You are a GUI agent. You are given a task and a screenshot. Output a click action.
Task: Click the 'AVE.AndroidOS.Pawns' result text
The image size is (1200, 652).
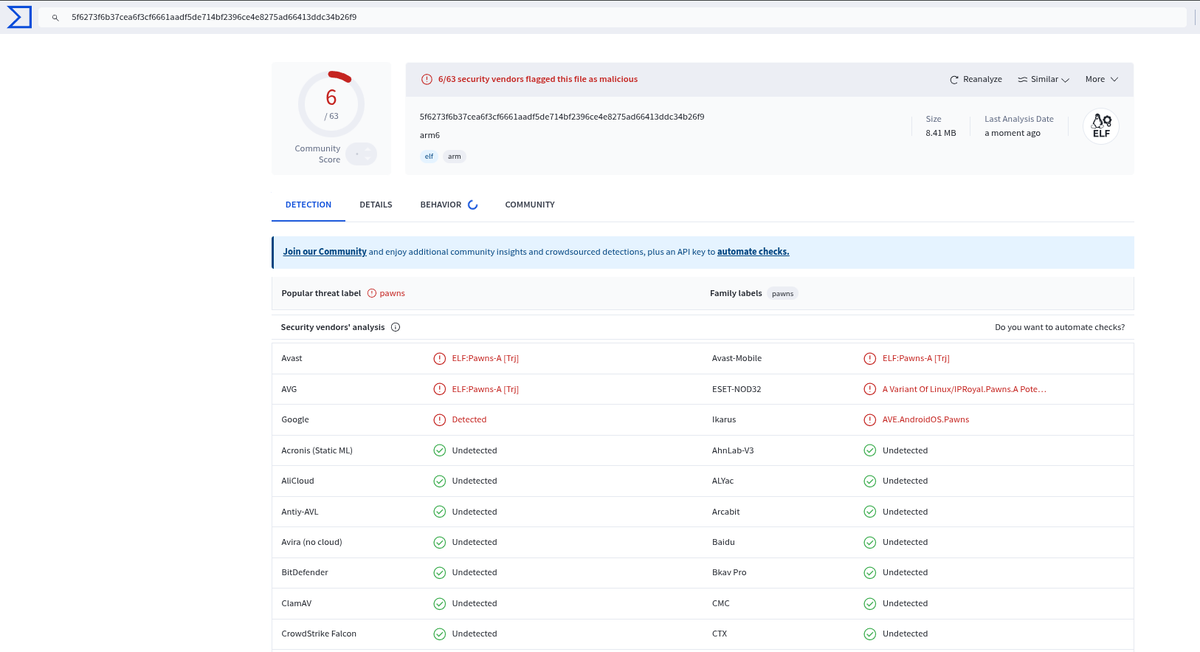pos(926,420)
